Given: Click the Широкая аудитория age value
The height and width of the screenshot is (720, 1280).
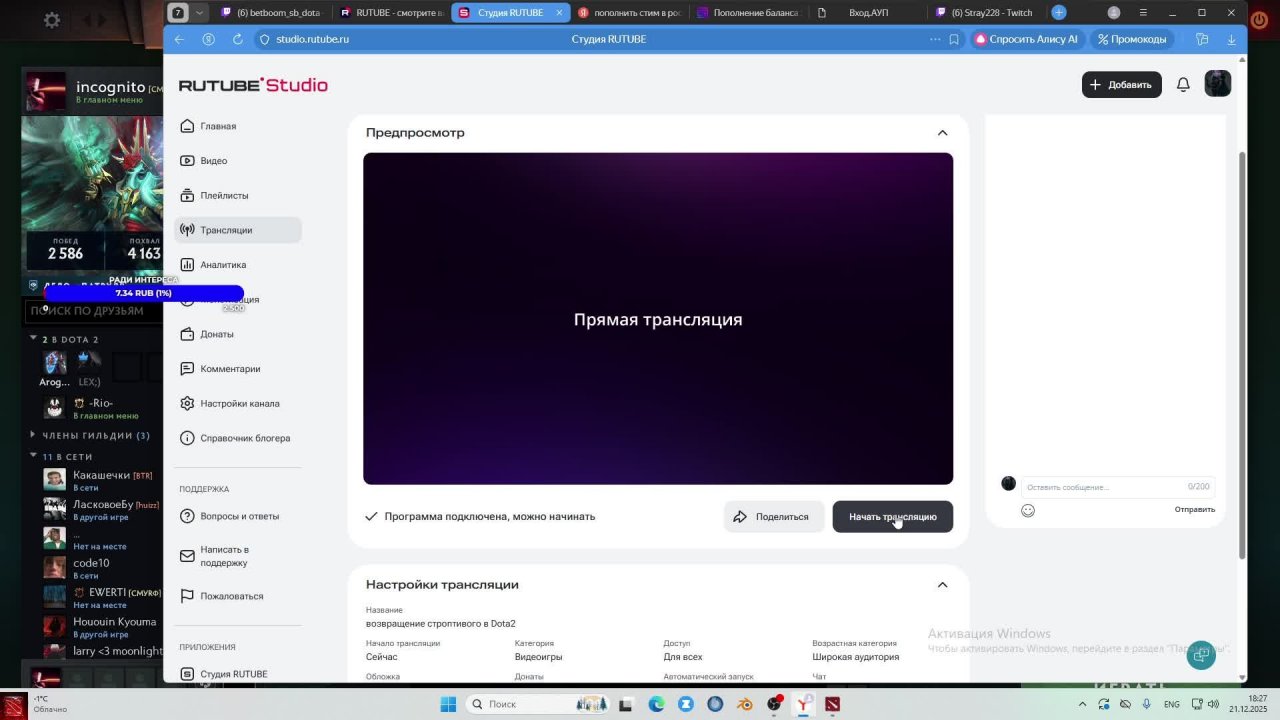Looking at the screenshot, I should pyautogui.click(x=855, y=657).
